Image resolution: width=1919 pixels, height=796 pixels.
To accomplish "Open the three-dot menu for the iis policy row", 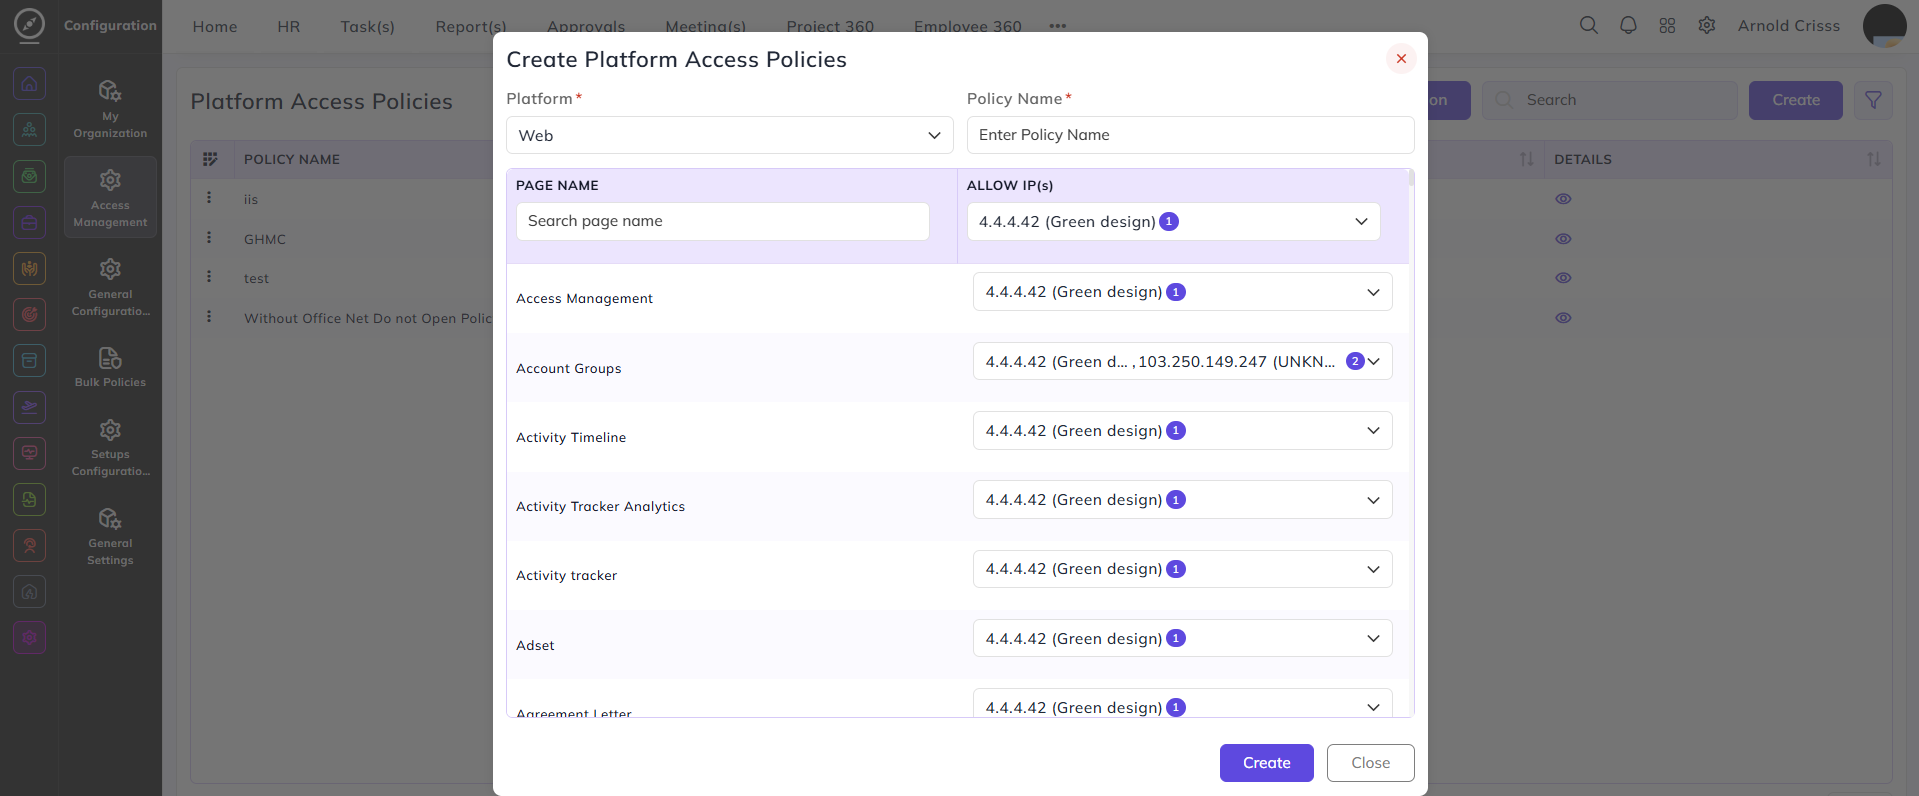I will click(209, 198).
